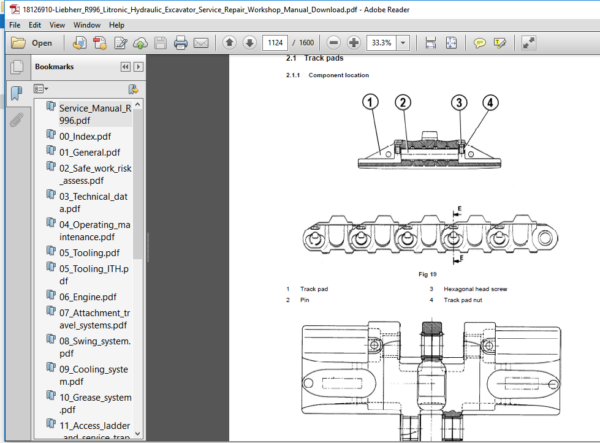Open bookmark 07_Attachment_travel_systems.pdf
The height and width of the screenshot is (443, 600).
click(x=95, y=319)
